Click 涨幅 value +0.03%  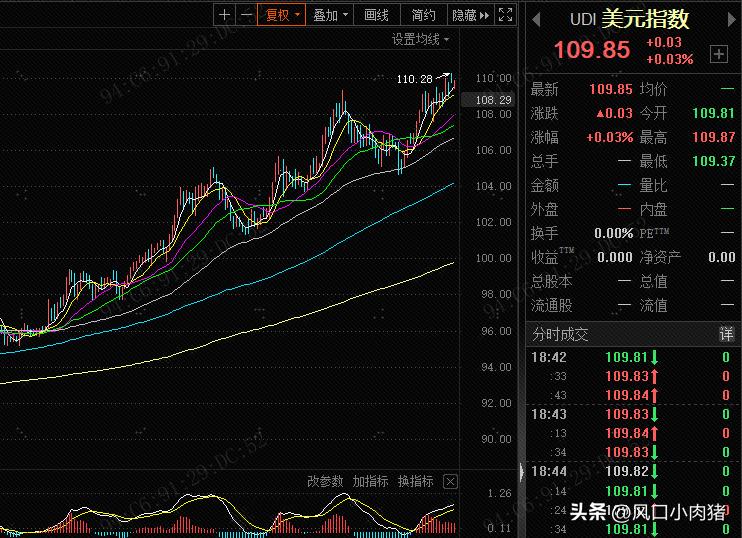point(610,137)
